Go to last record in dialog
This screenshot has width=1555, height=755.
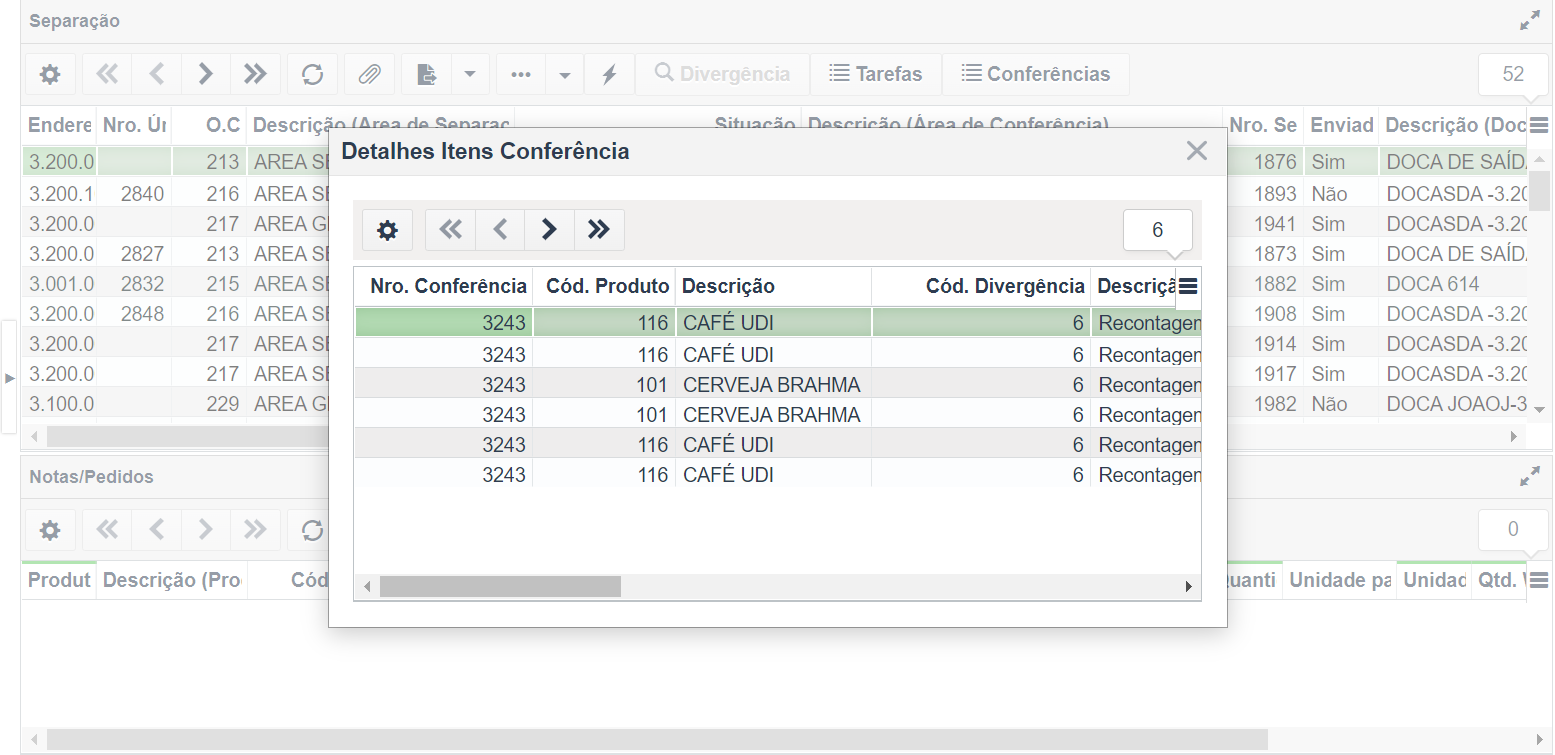click(x=599, y=230)
